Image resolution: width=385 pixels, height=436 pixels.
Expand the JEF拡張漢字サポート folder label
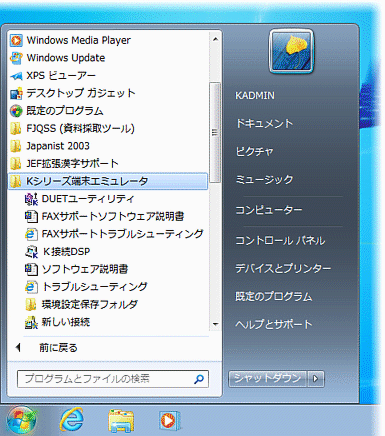click(72, 164)
